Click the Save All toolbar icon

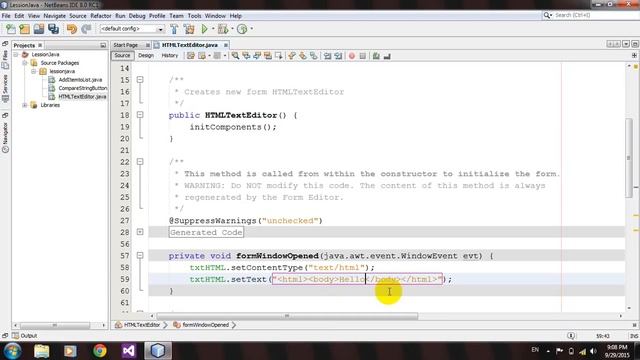pyautogui.click(x=53, y=29)
